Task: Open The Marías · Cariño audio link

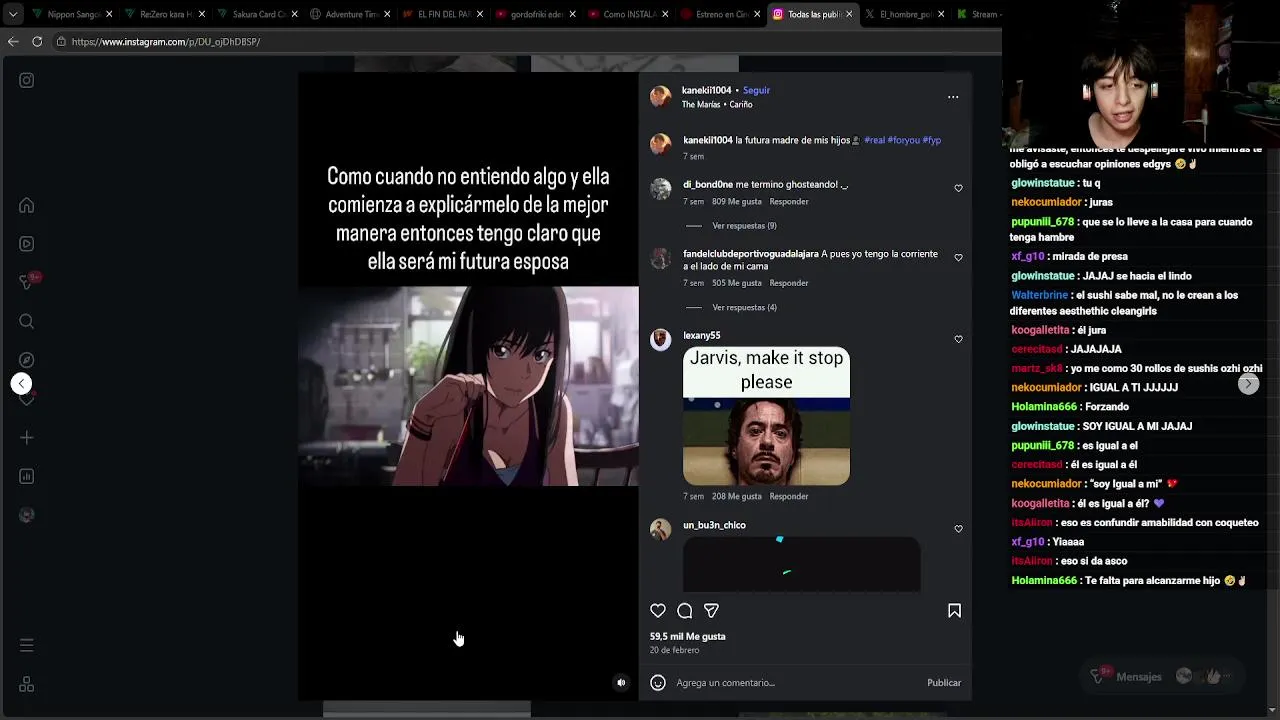Action: pos(717,105)
